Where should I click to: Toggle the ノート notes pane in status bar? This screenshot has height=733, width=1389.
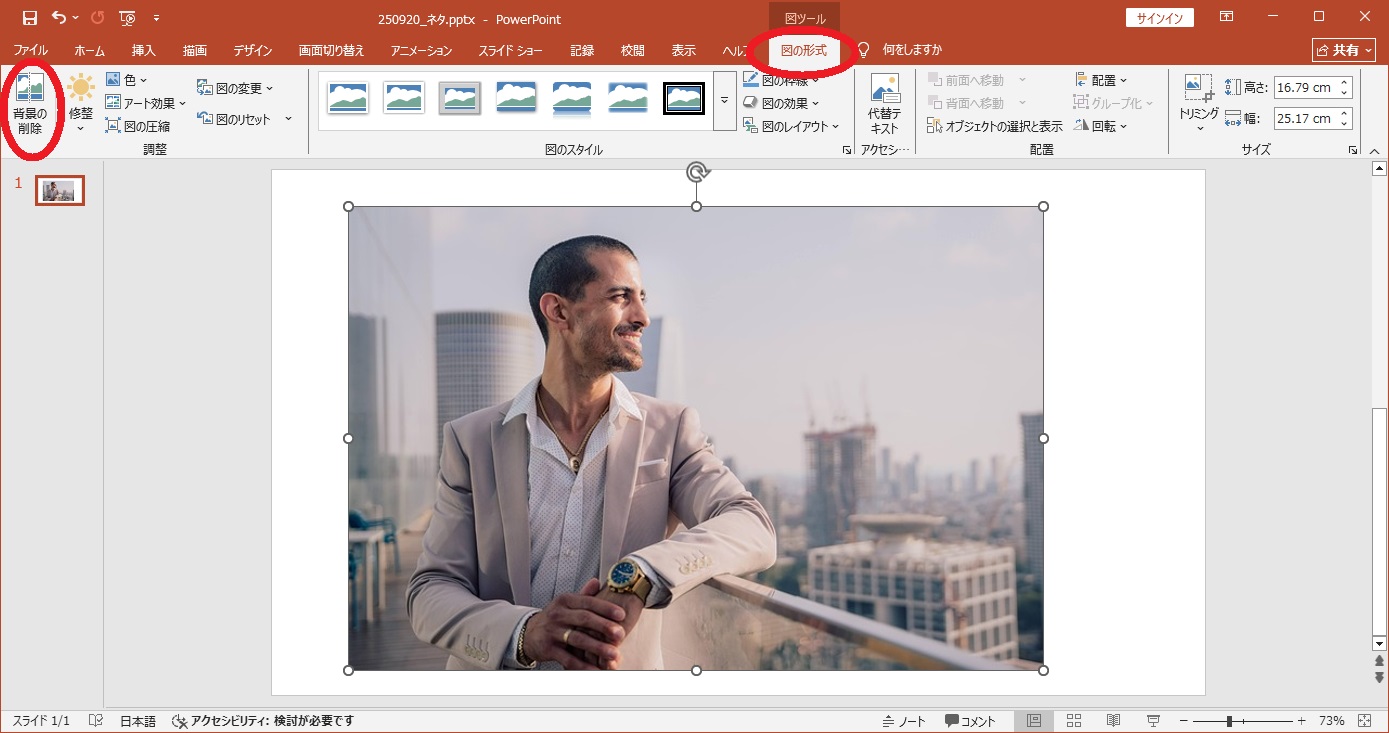click(x=904, y=721)
